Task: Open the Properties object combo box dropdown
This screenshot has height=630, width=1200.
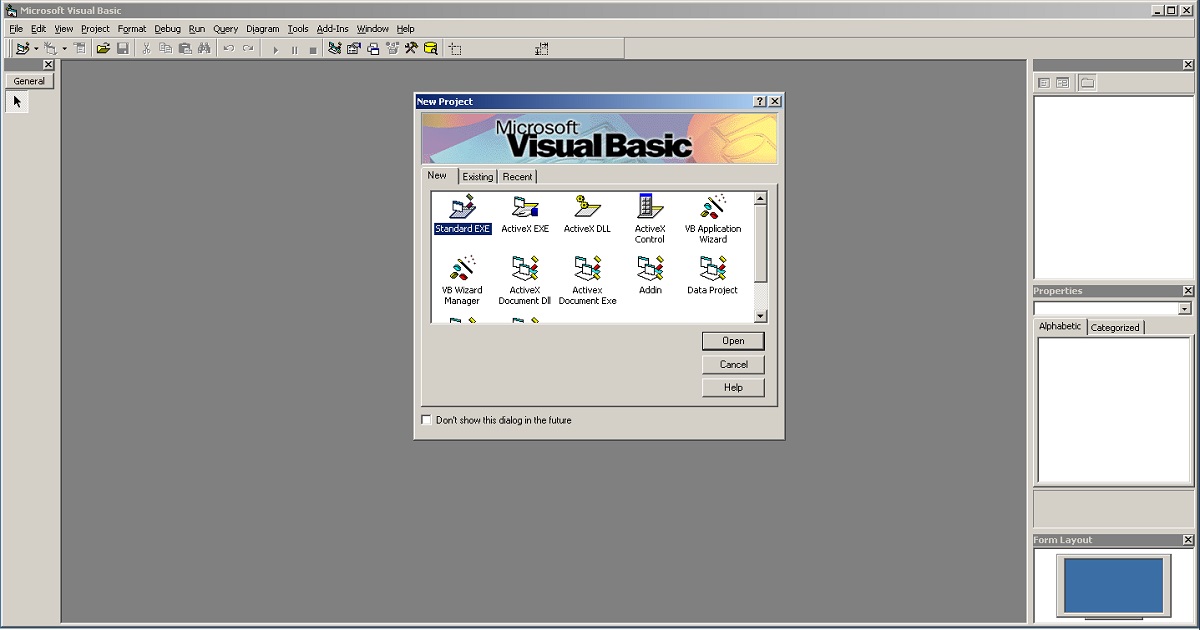Action: [x=1185, y=309]
